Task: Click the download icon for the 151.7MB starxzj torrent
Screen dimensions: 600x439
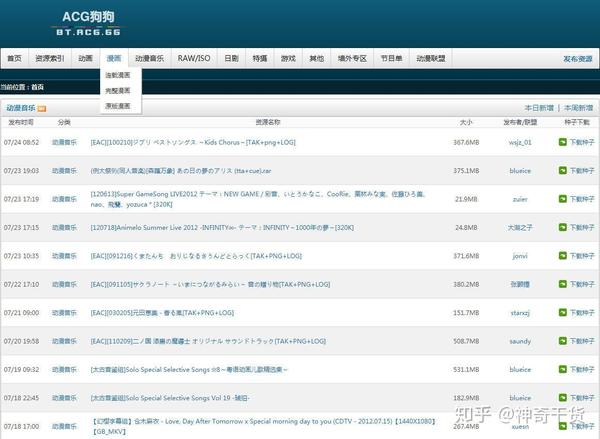Action: [x=562, y=312]
